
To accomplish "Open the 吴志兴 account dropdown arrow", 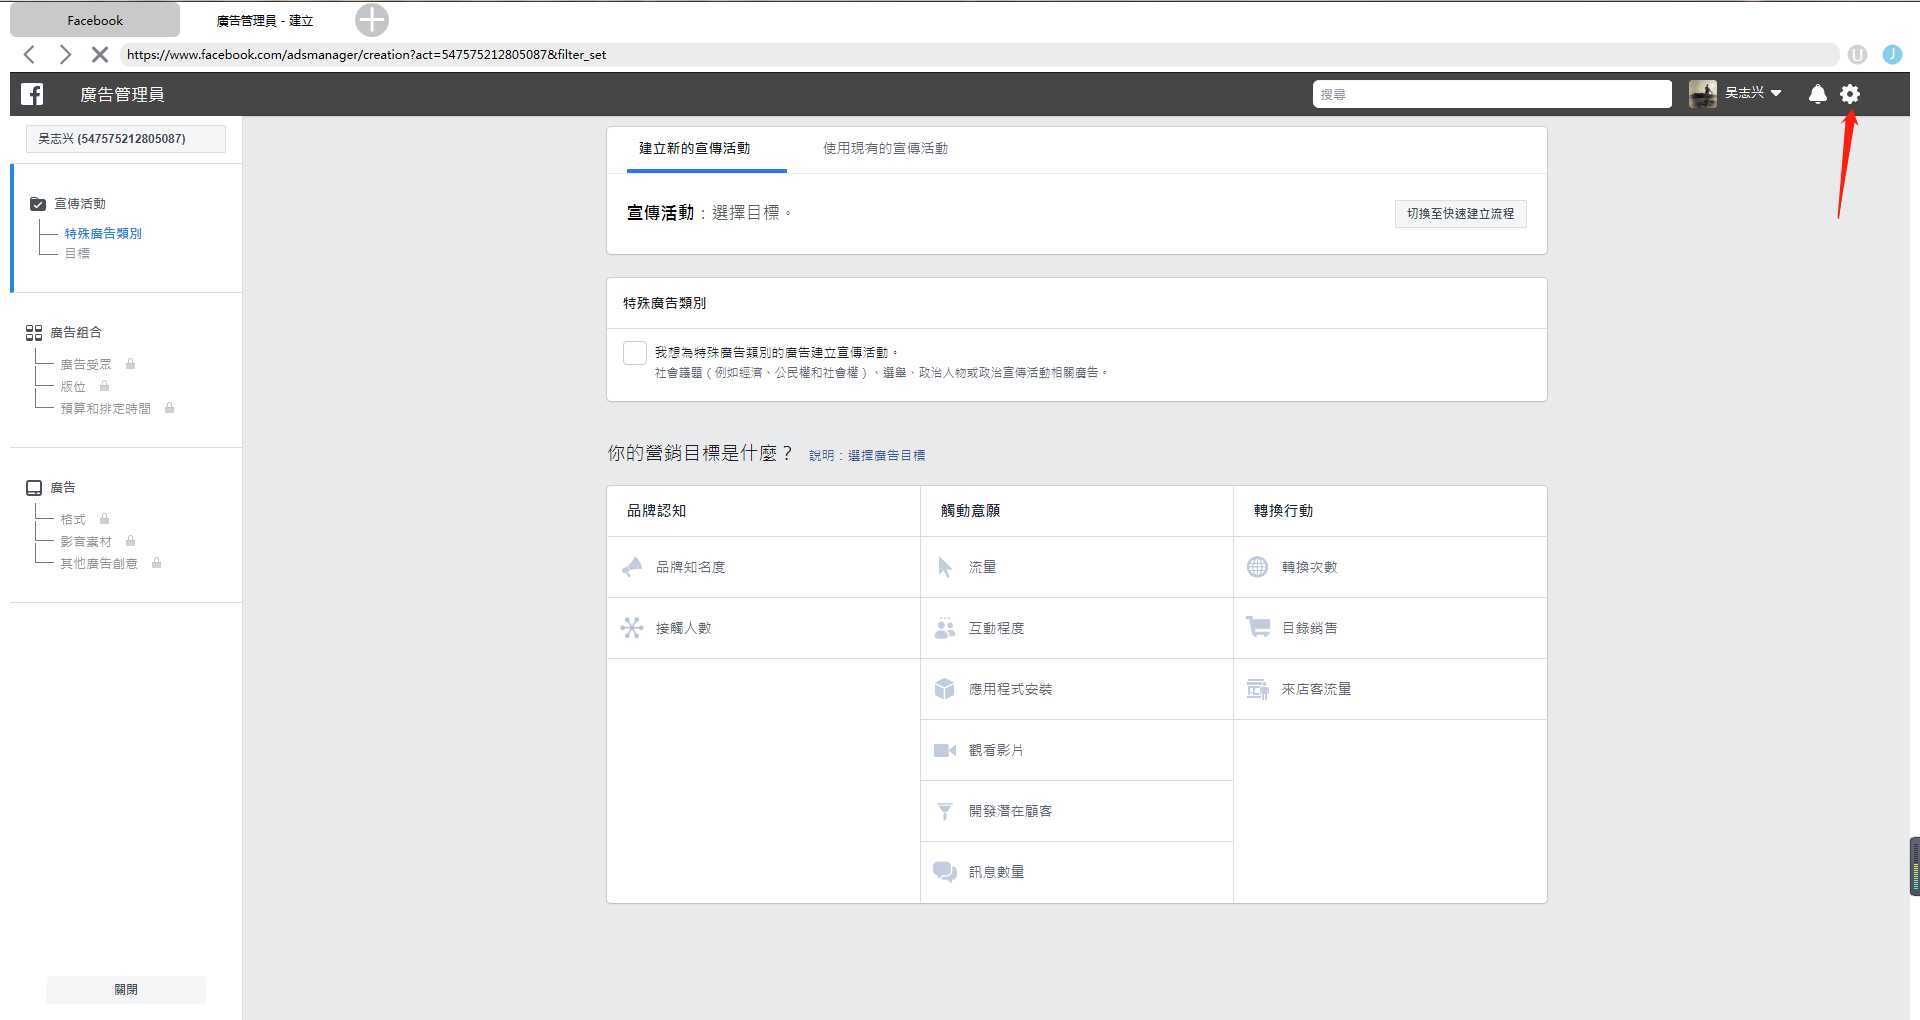I will point(1776,93).
